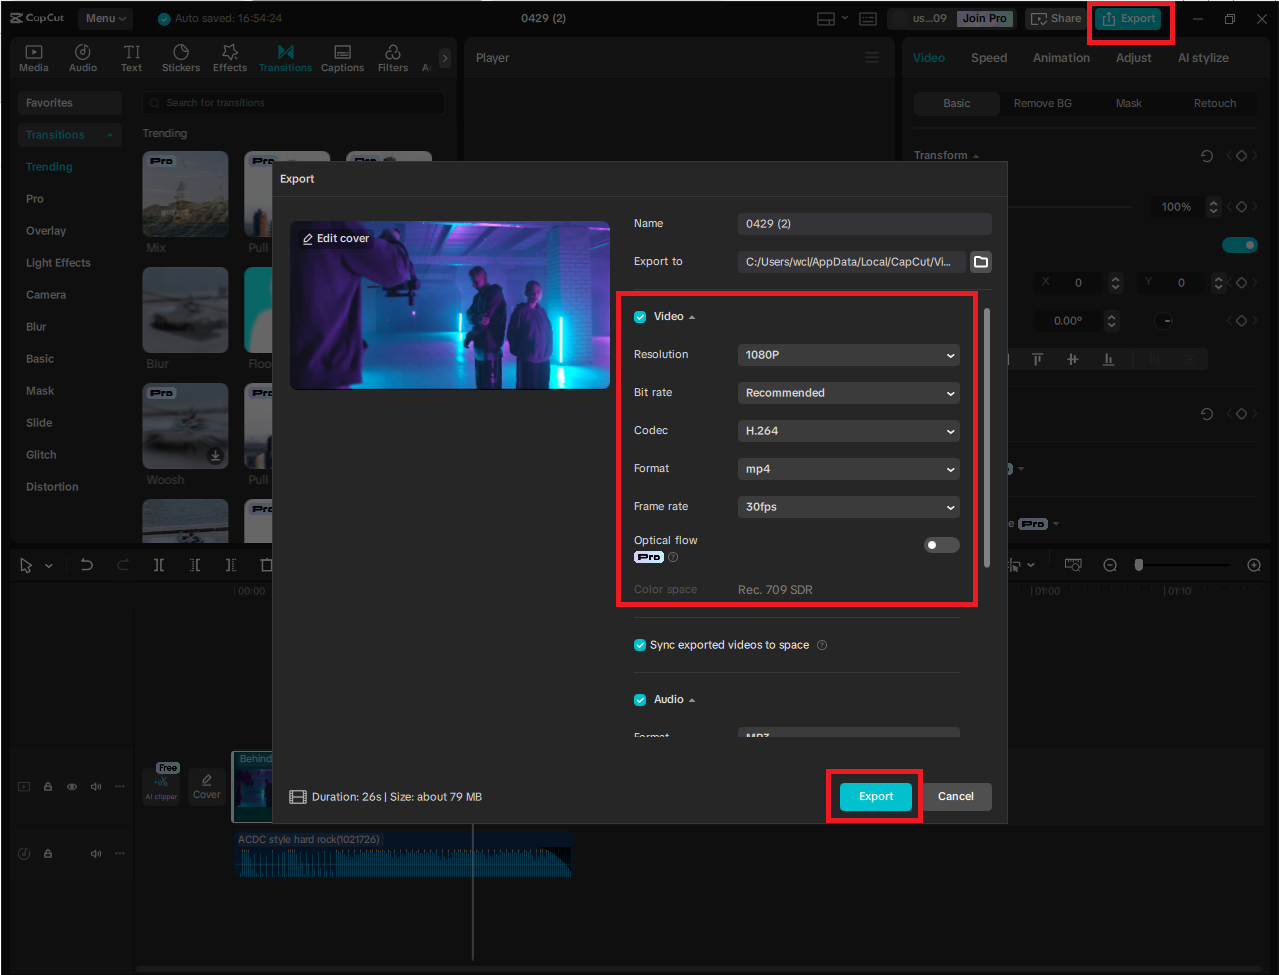This screenshot has width=1279, height=975.
Task: Click top-right Export button
Action: (x=1129, y=19)
